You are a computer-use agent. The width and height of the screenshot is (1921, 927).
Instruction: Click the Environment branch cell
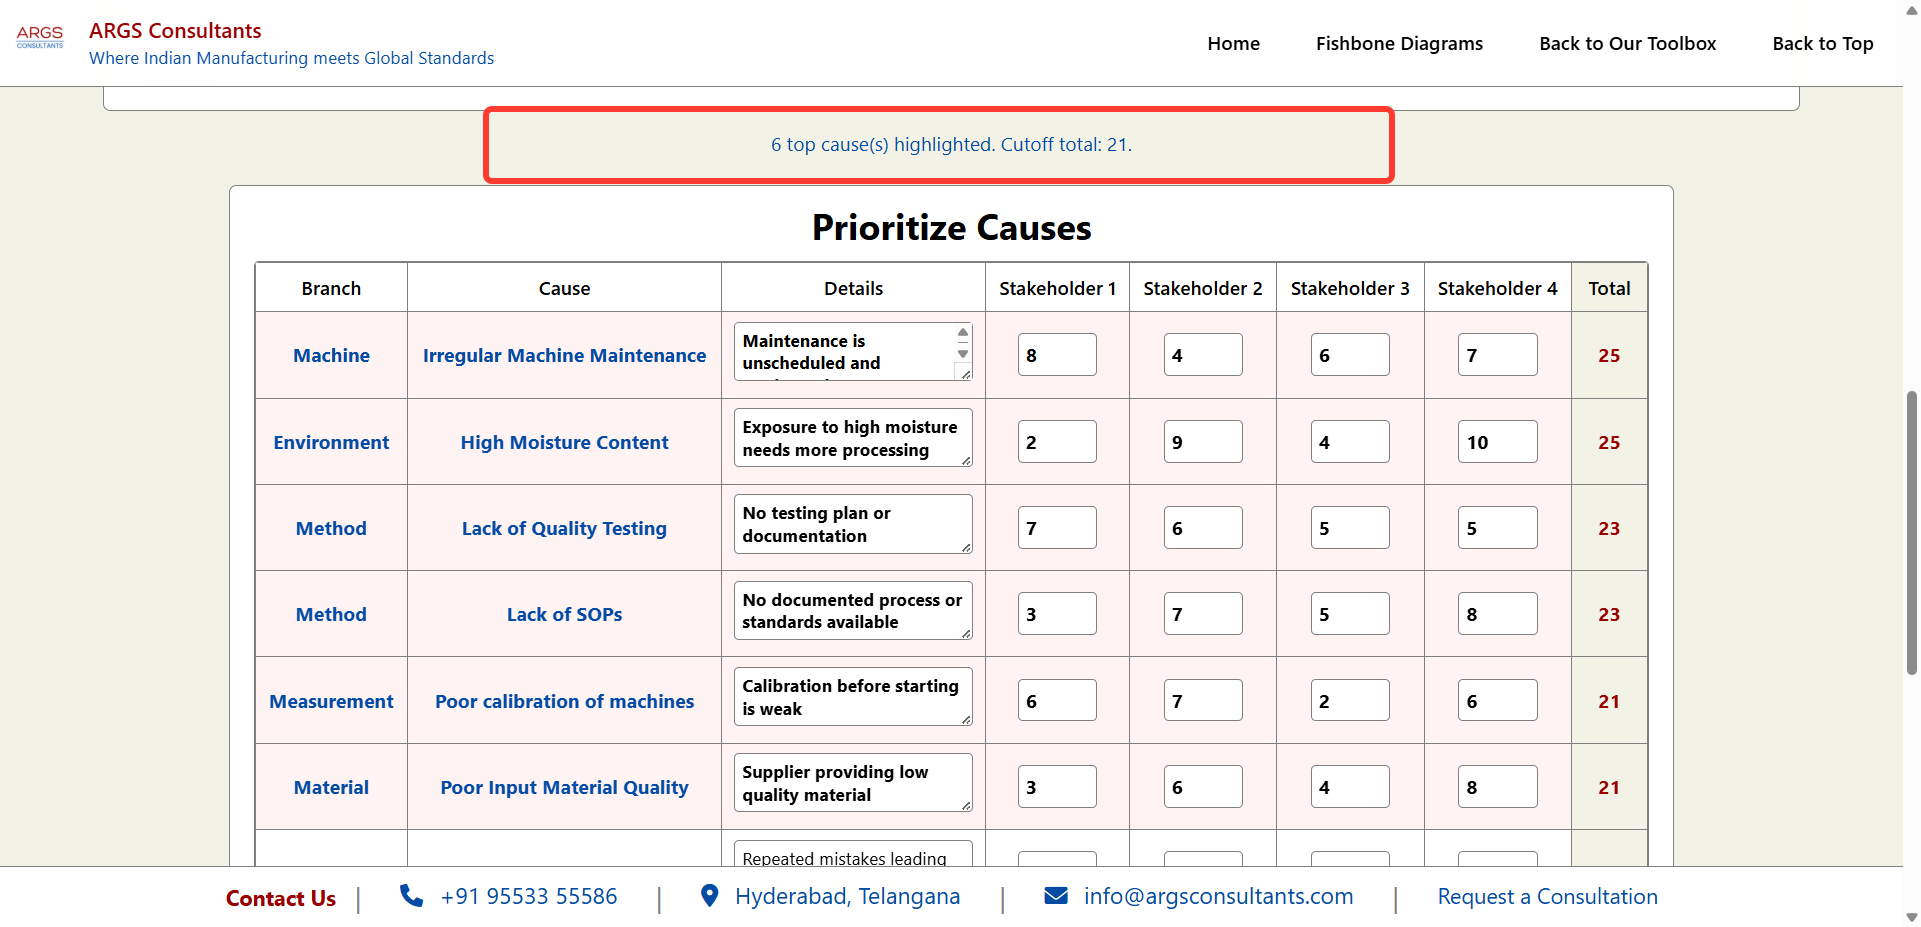331,442
